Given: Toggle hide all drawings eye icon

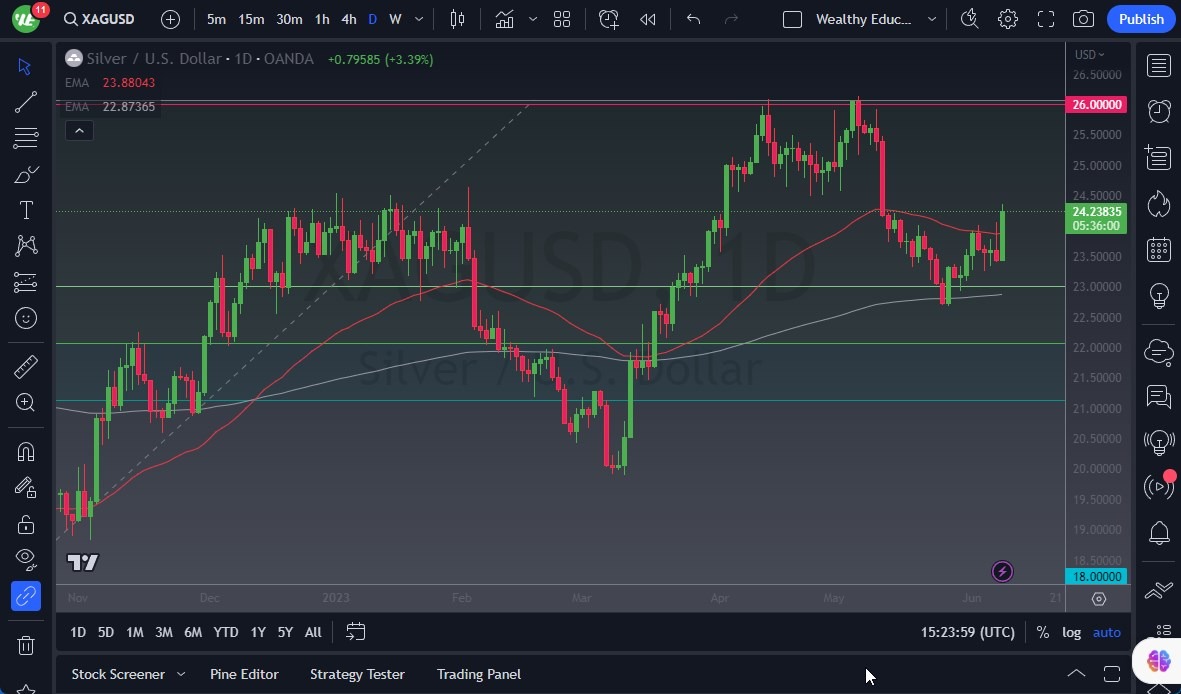Looking at the screenshot, I should 26,558.
